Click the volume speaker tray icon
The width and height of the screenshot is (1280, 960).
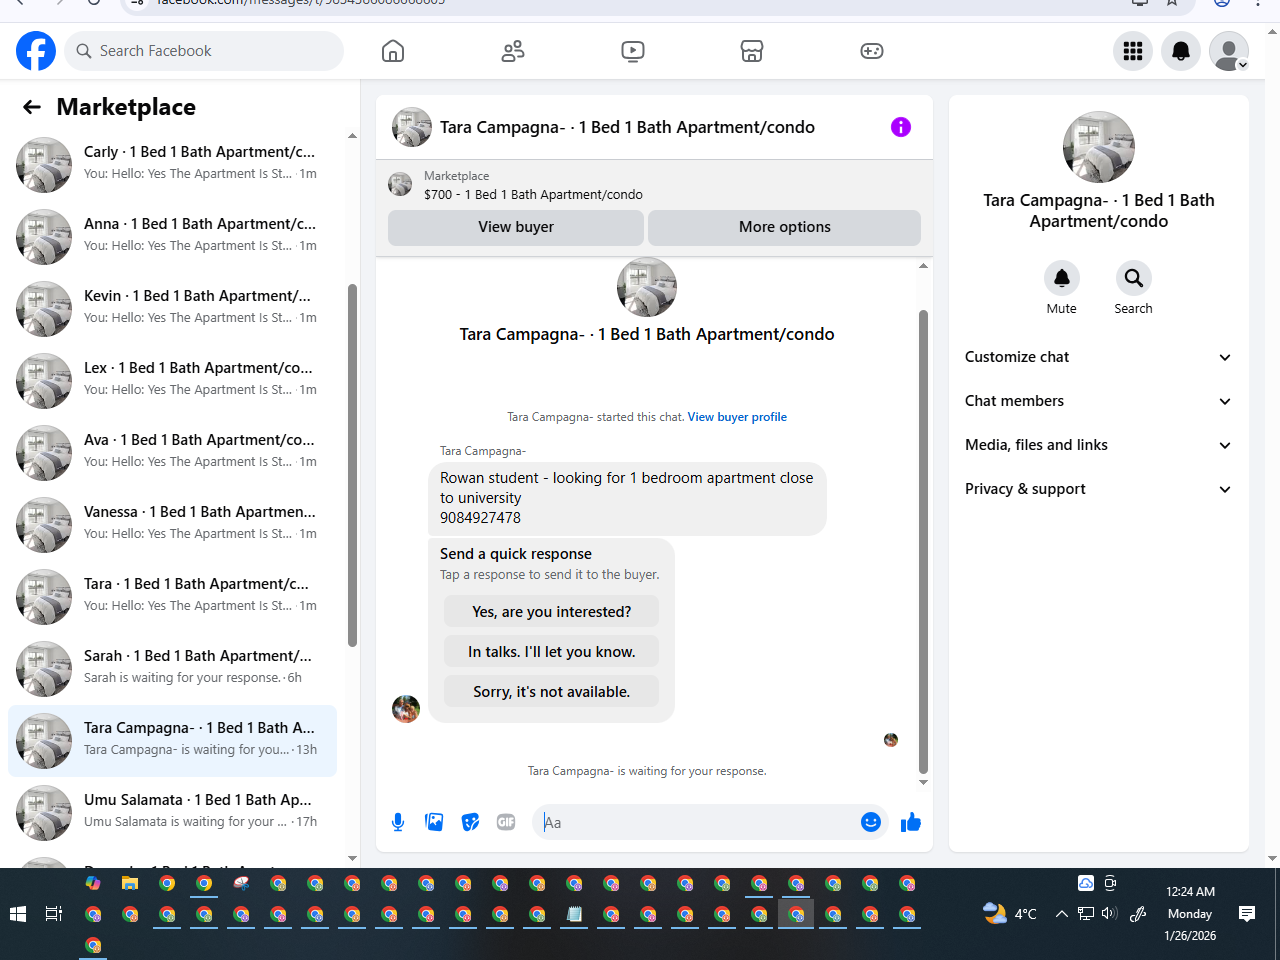click(x=1109, y=913)
